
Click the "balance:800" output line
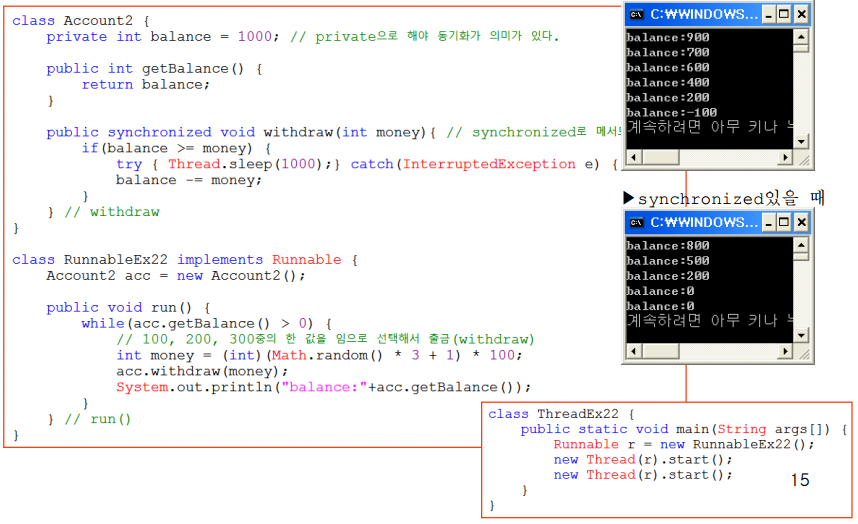(x=668, y=246)
